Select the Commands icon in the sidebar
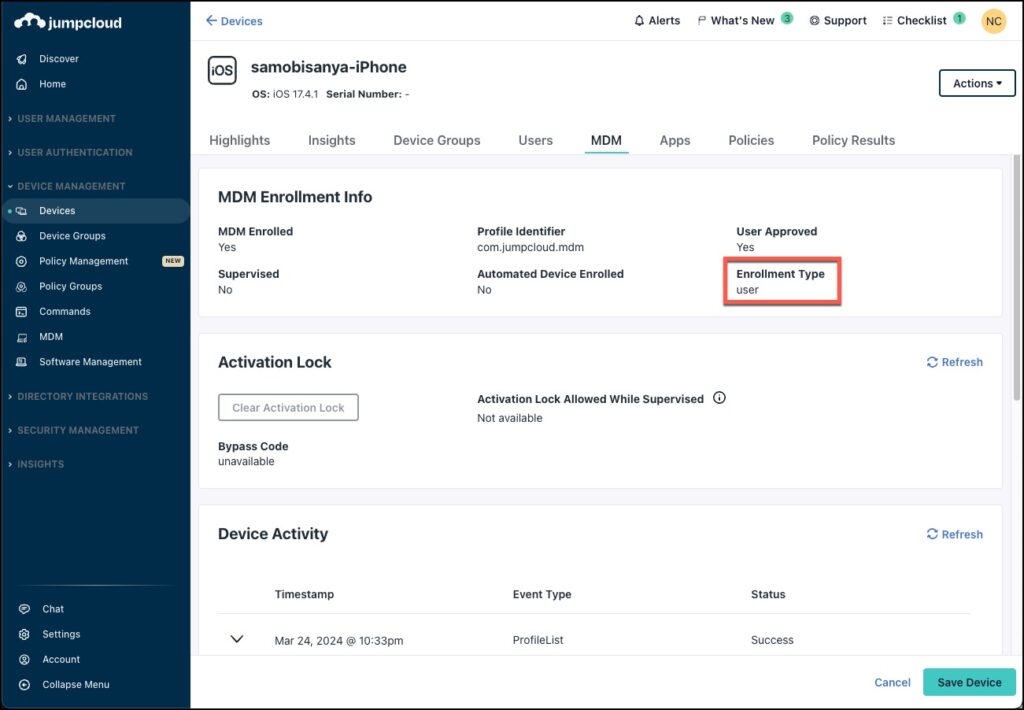This screenshot has width=1024, height=710. coord(65,311)
